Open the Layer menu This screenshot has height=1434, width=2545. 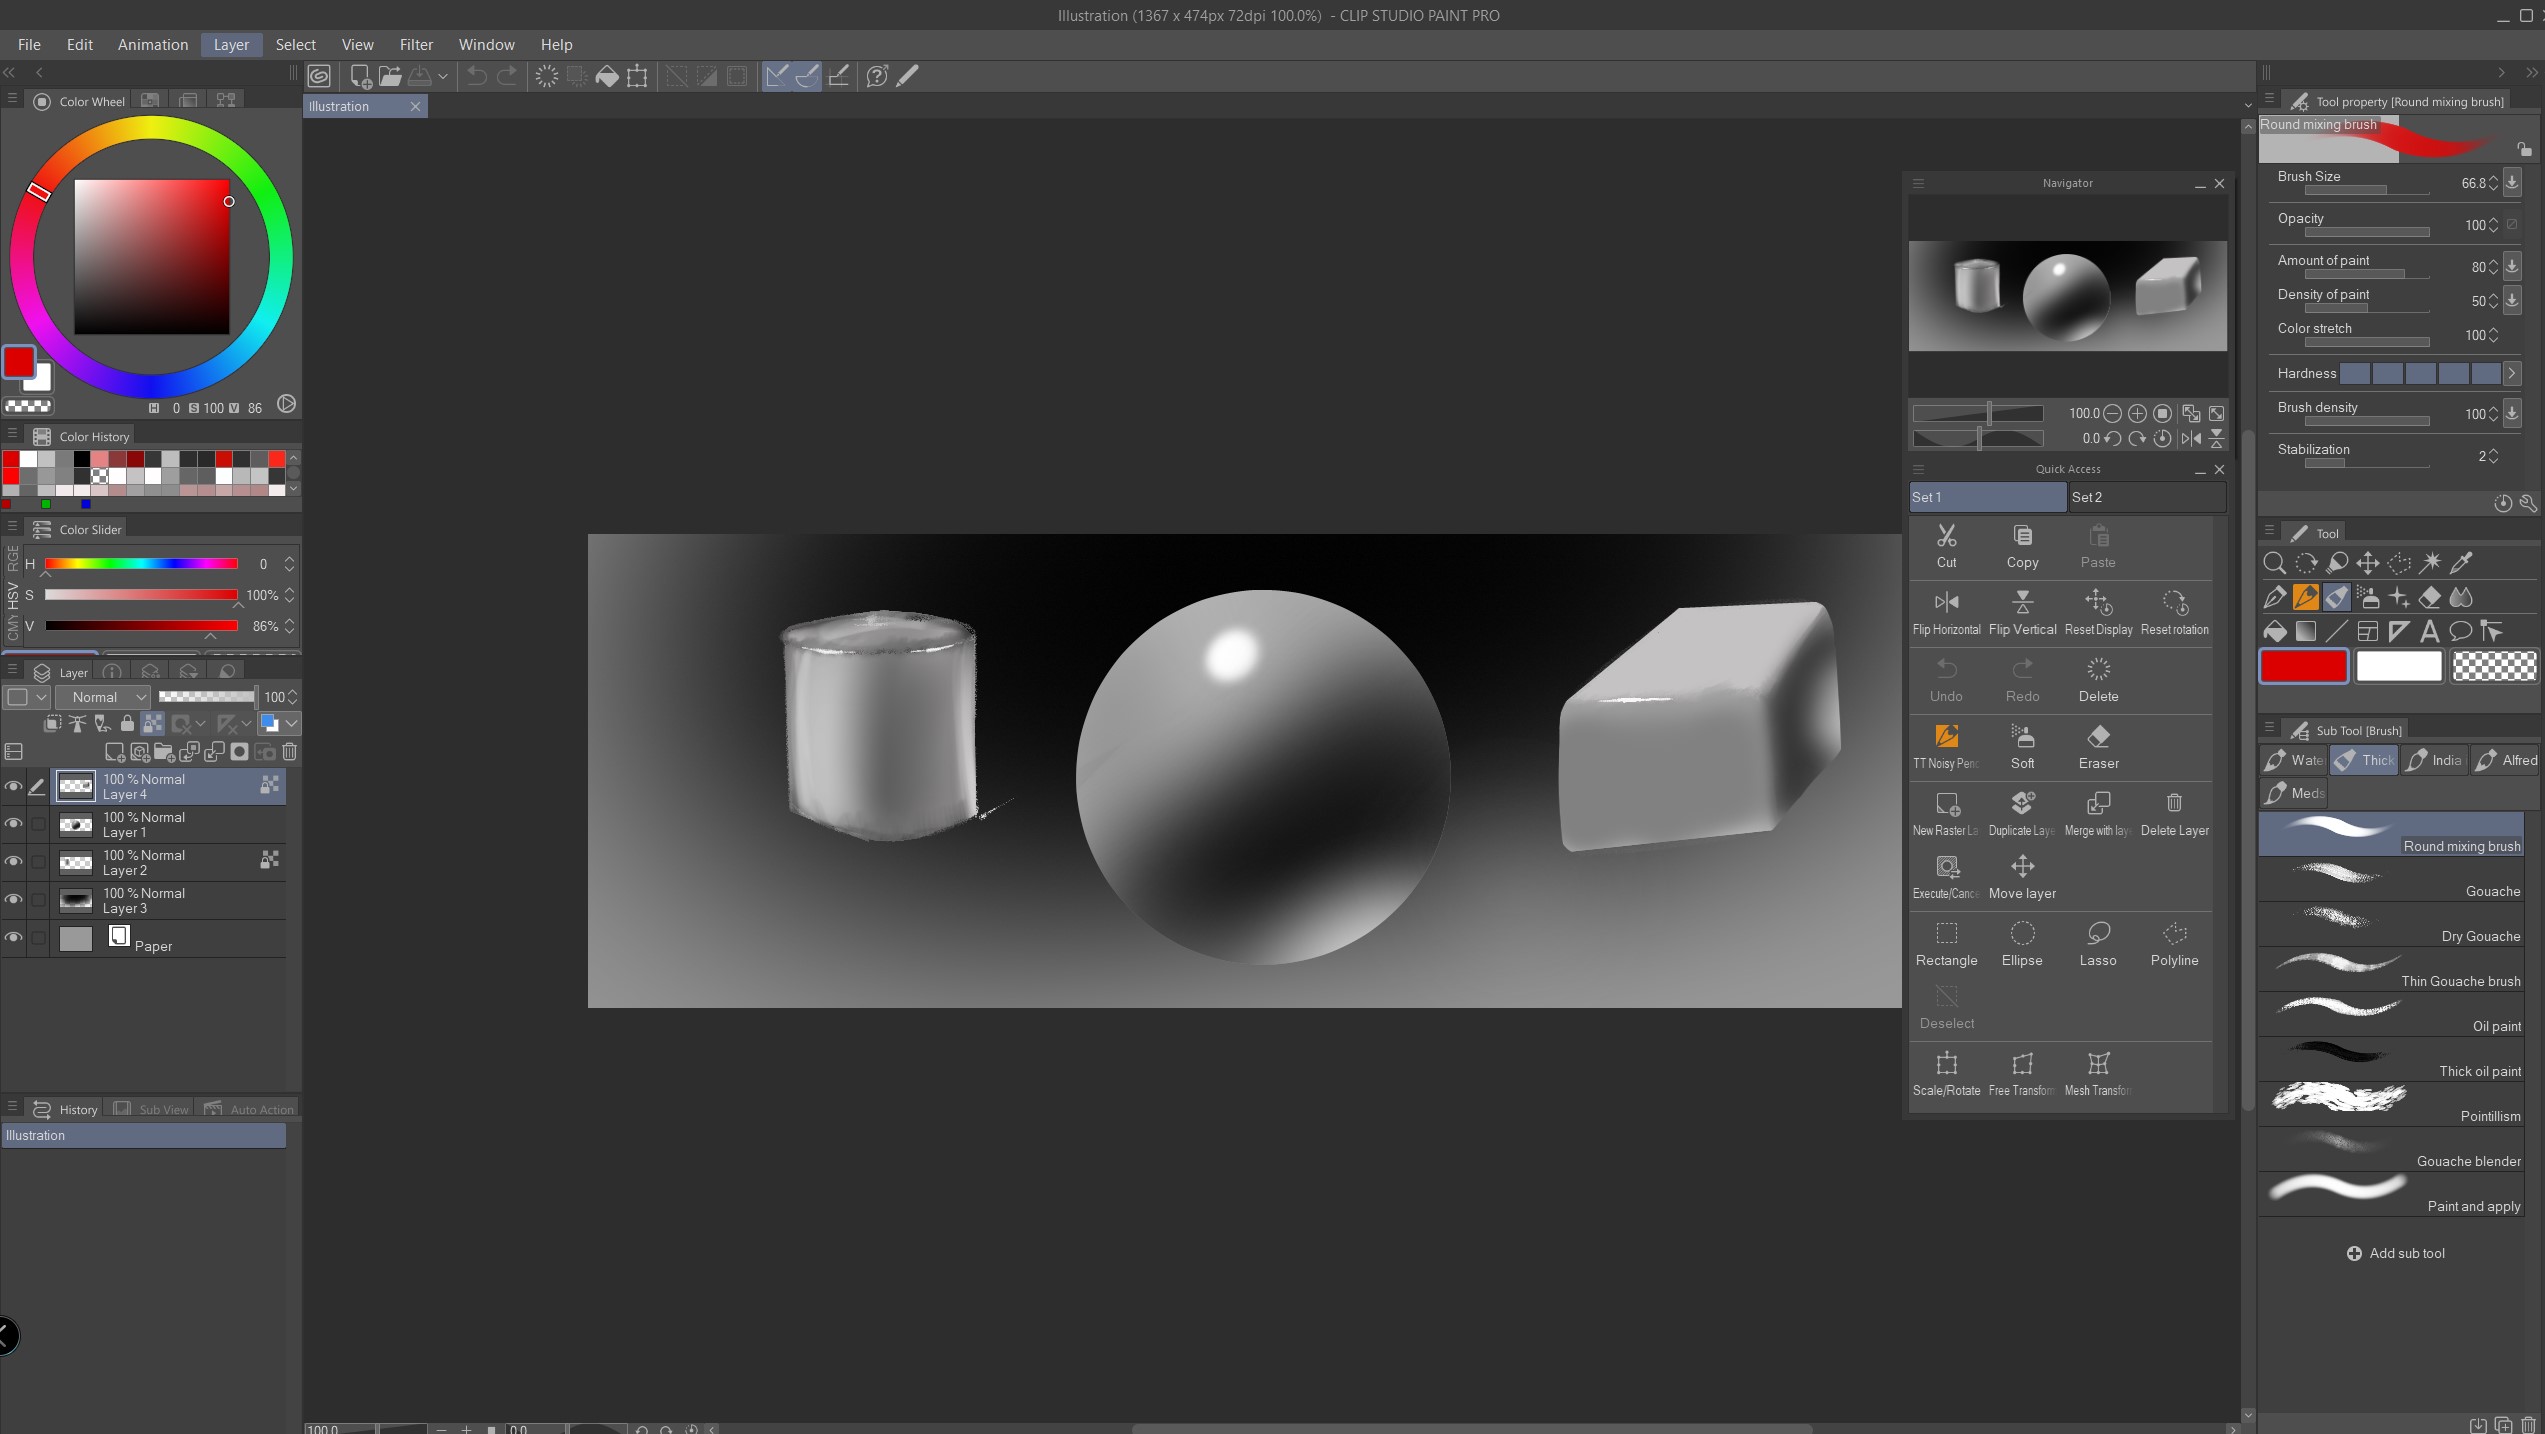(x=231, y=45)
